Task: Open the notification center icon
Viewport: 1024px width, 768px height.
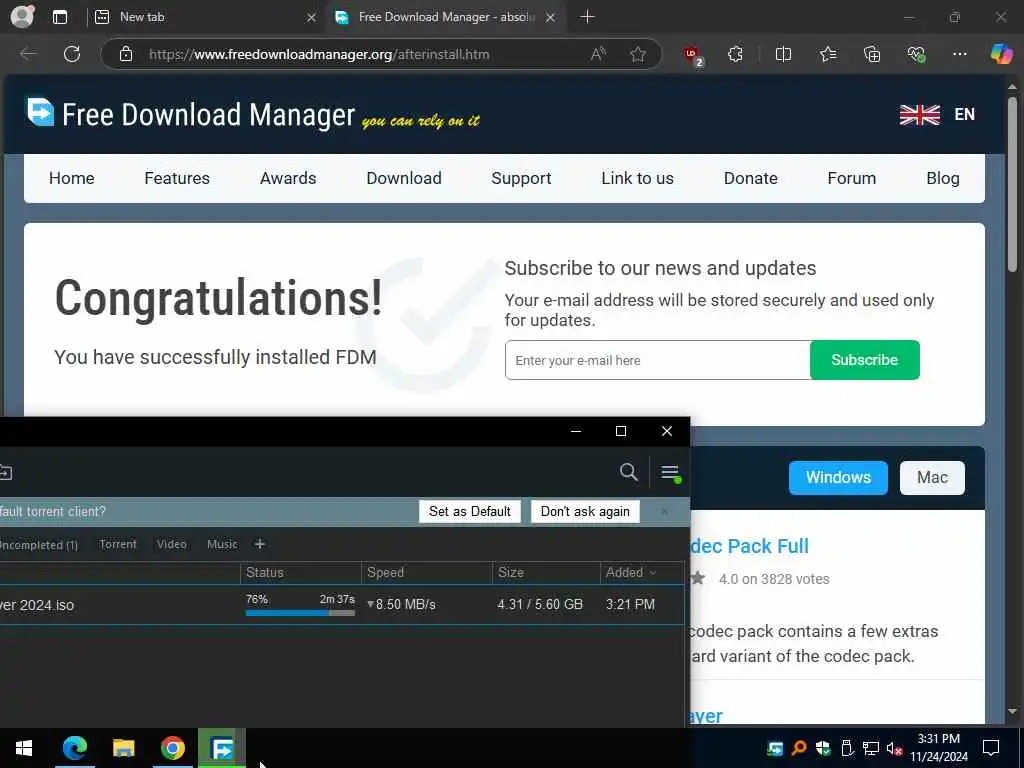Action: coord(991,748)
